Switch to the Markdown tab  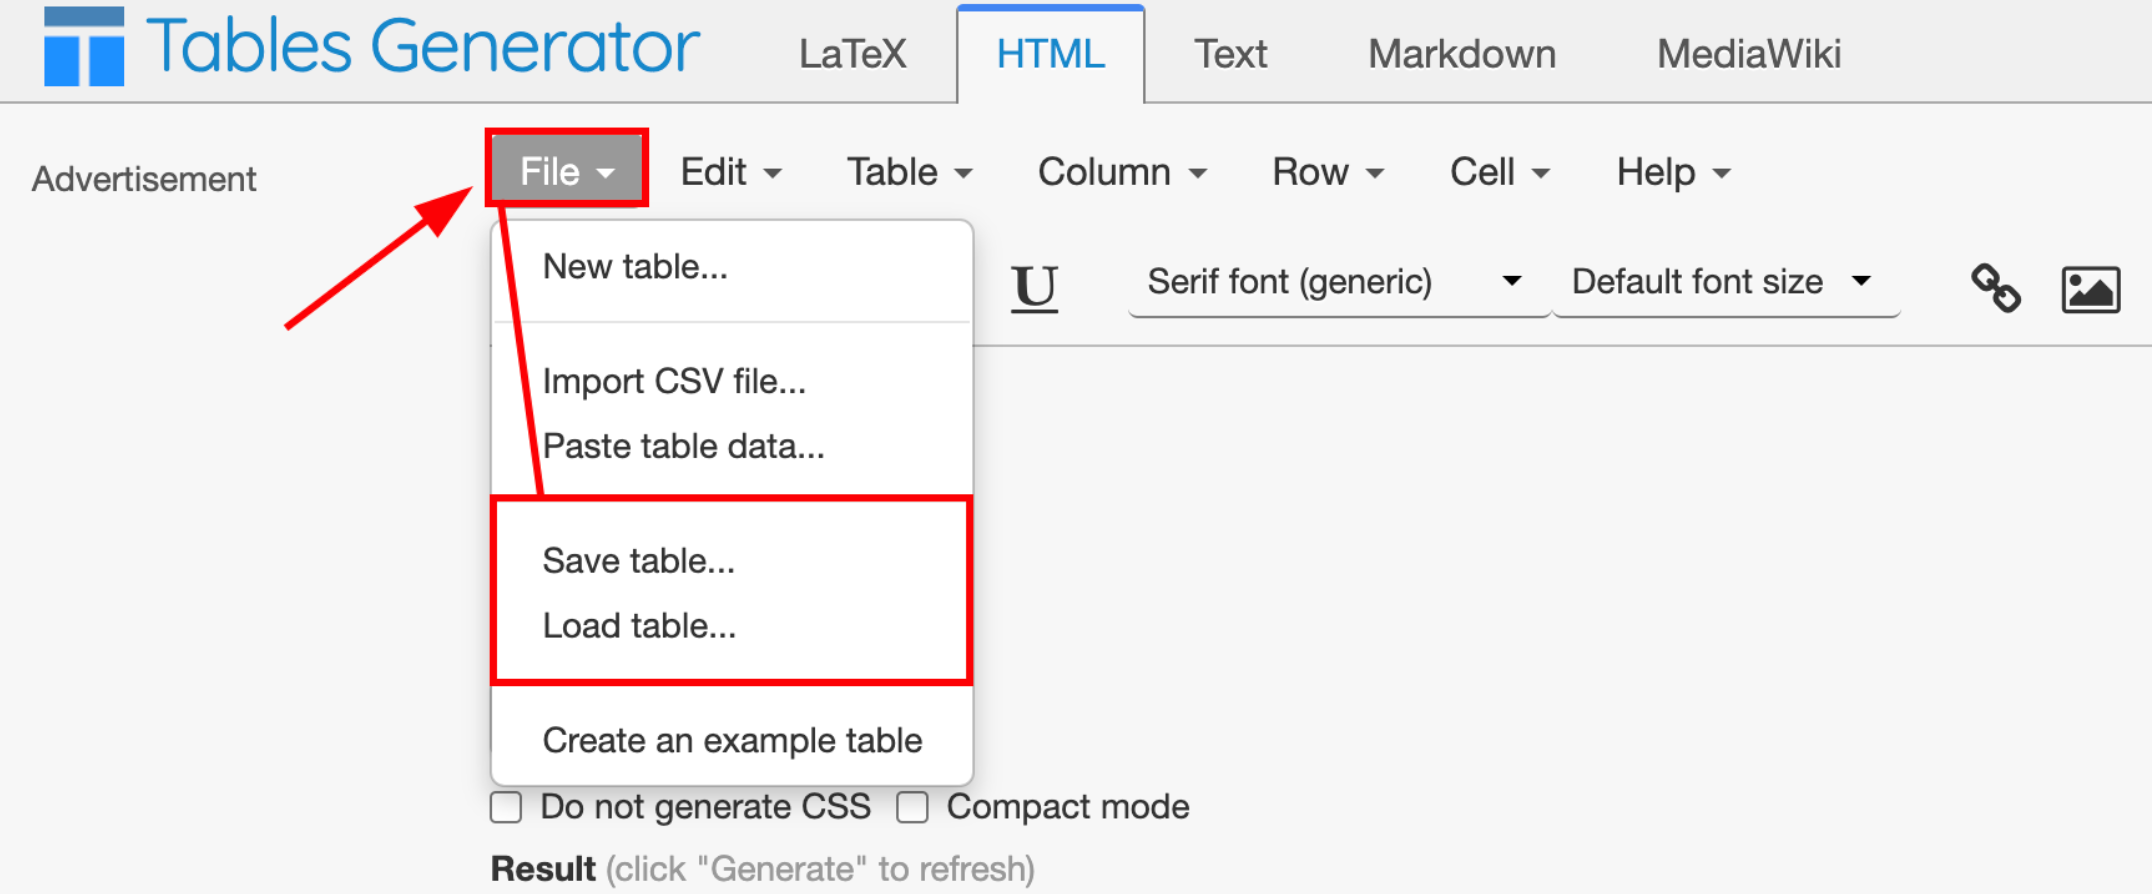coord(1461,54)
